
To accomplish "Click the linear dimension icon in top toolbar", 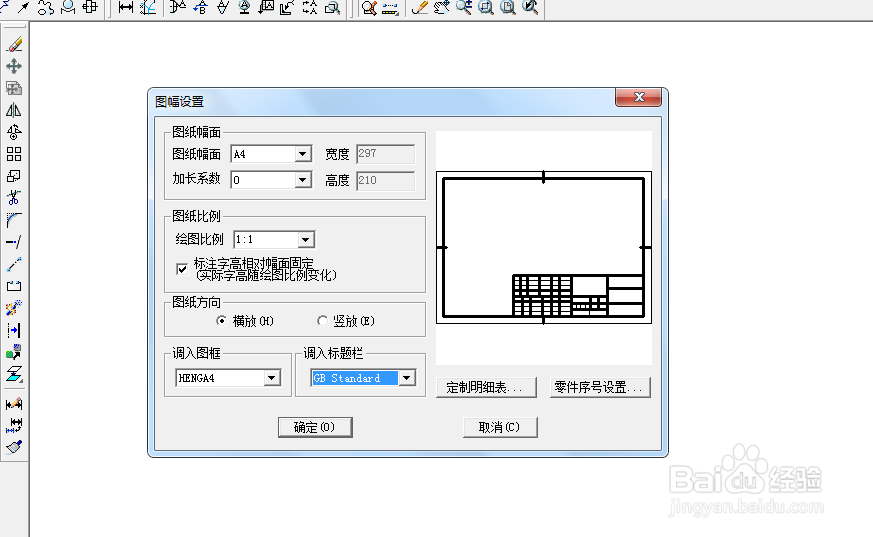I will [x=126, y=7].
